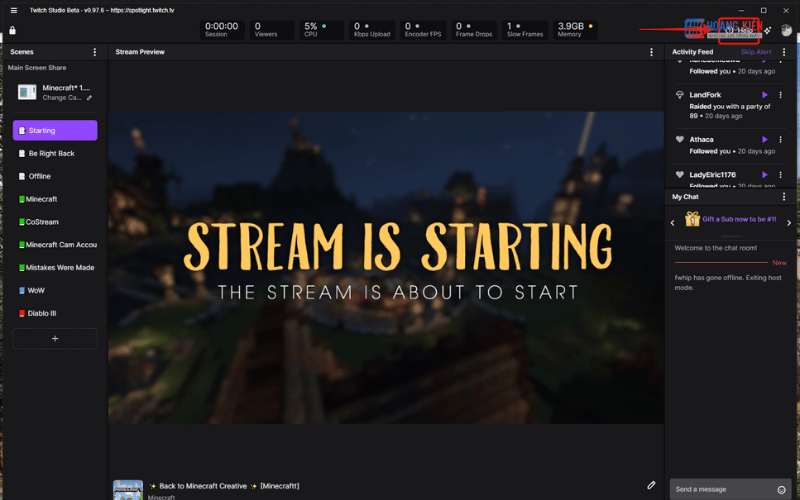Click the Main Screen Share label
800x500 pixels.
click(x=37, y=67)
